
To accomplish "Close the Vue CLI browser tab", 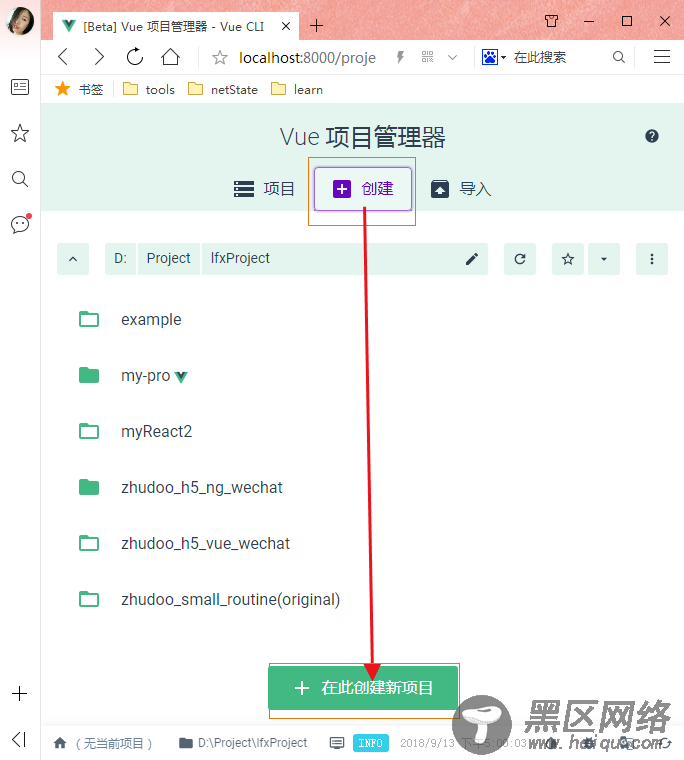I will [286, 26].
